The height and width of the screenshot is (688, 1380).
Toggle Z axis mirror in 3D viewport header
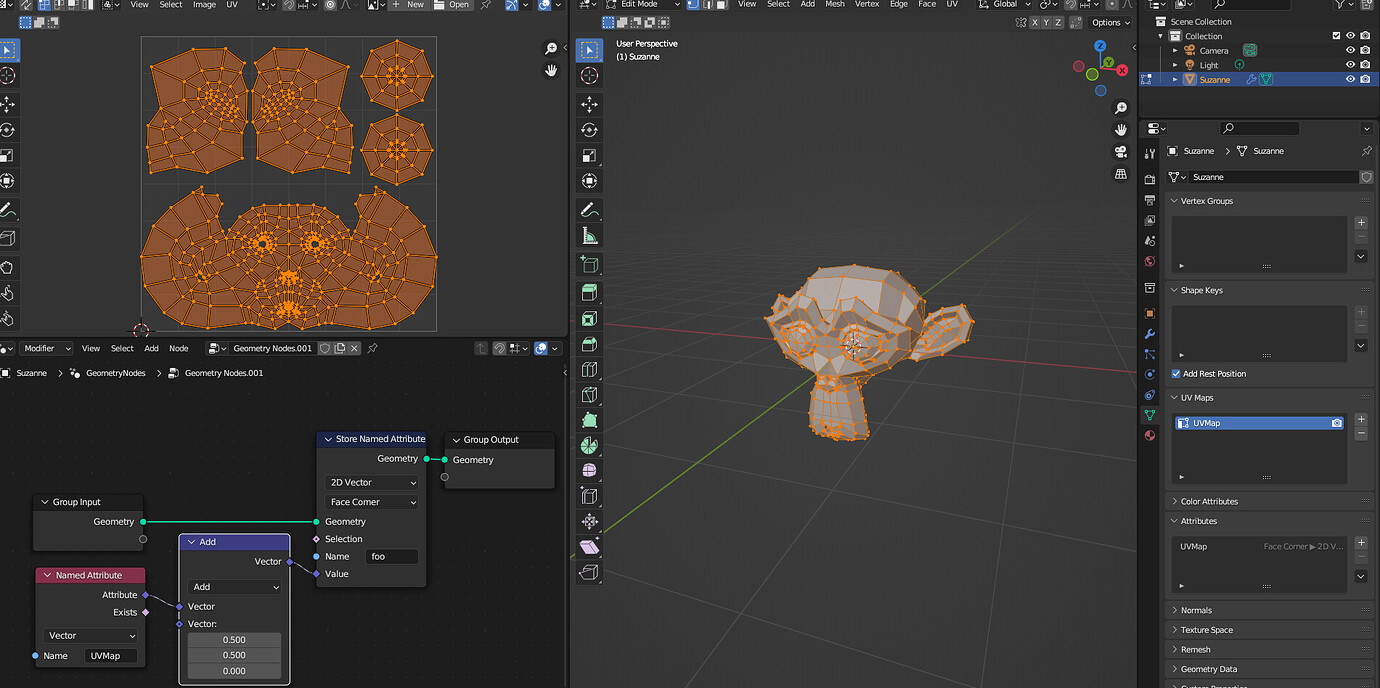1058,22
